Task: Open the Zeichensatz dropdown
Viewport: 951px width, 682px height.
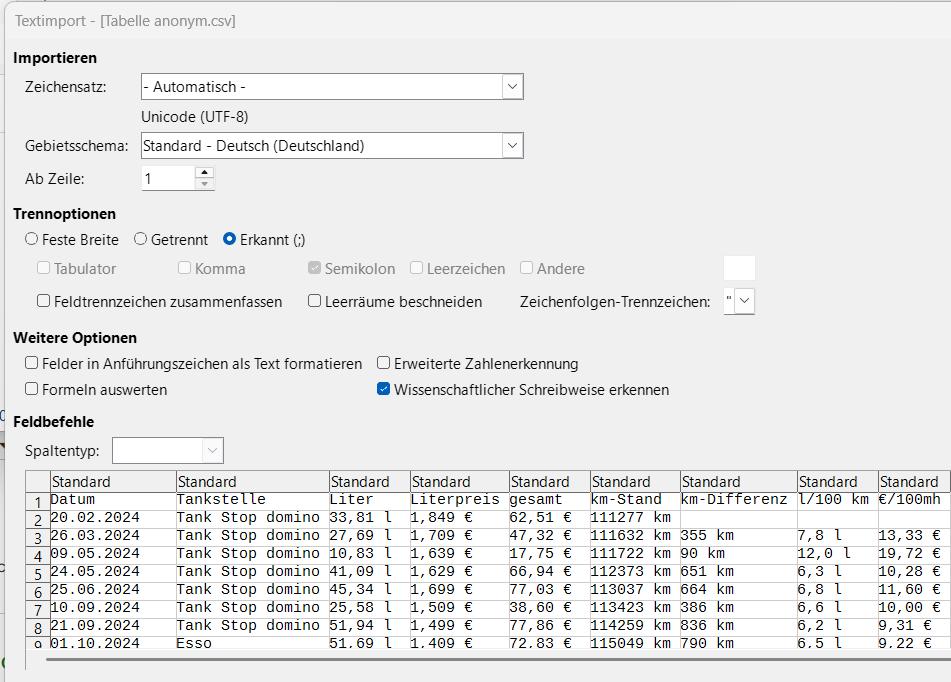Action: [512, 87]
